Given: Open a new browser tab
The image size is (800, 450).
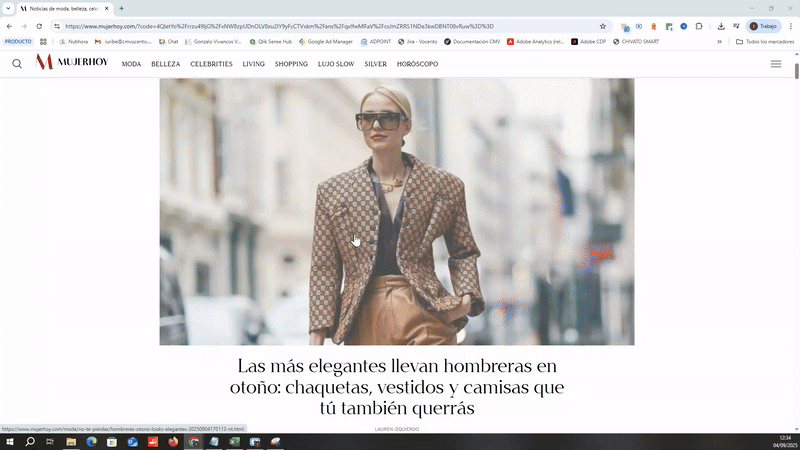Looking at the screenshot, I should (x=122, y=8).
